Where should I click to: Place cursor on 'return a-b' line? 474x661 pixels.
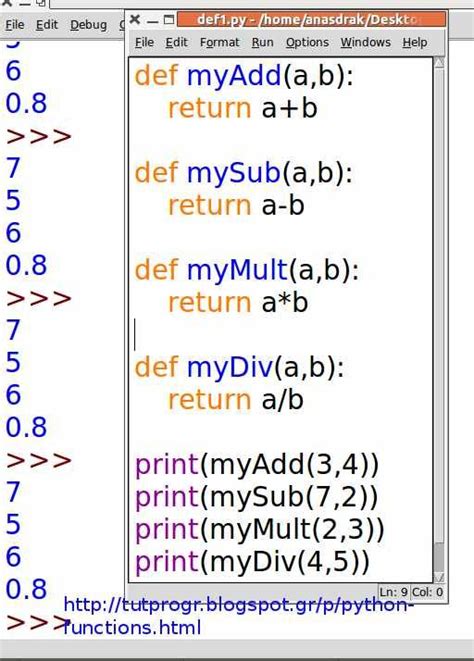236,205
